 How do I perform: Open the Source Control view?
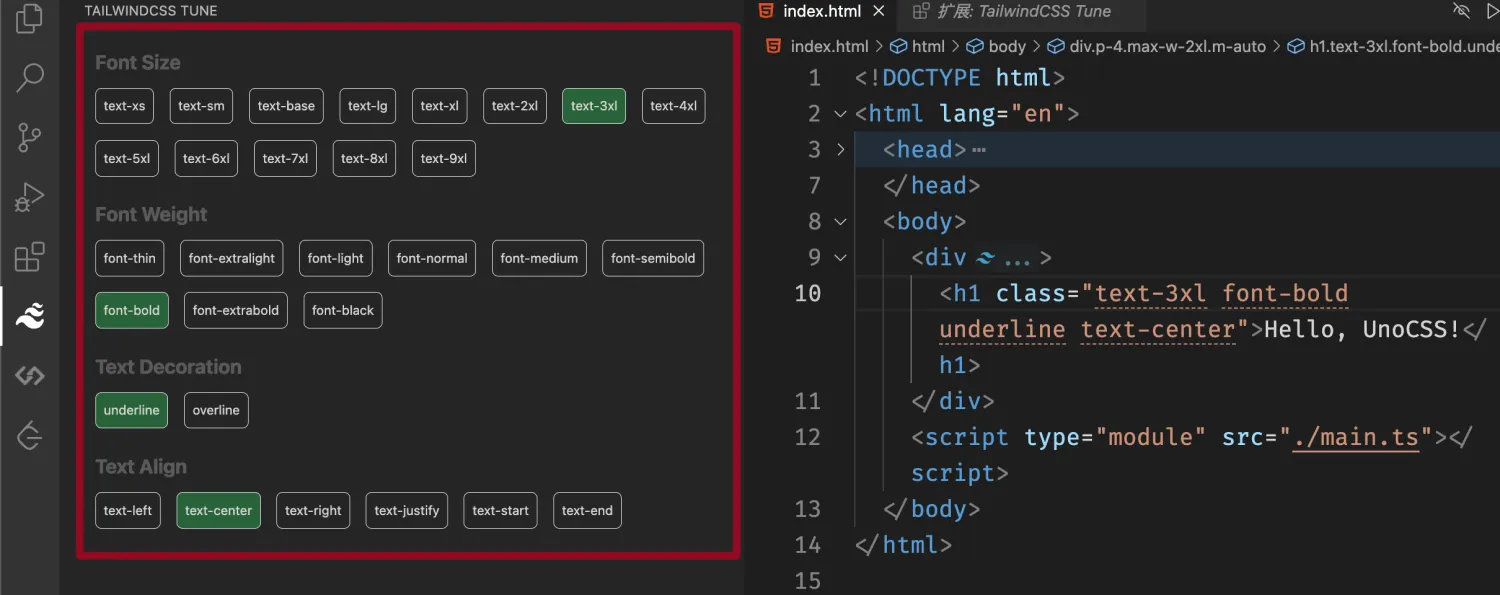30,138
